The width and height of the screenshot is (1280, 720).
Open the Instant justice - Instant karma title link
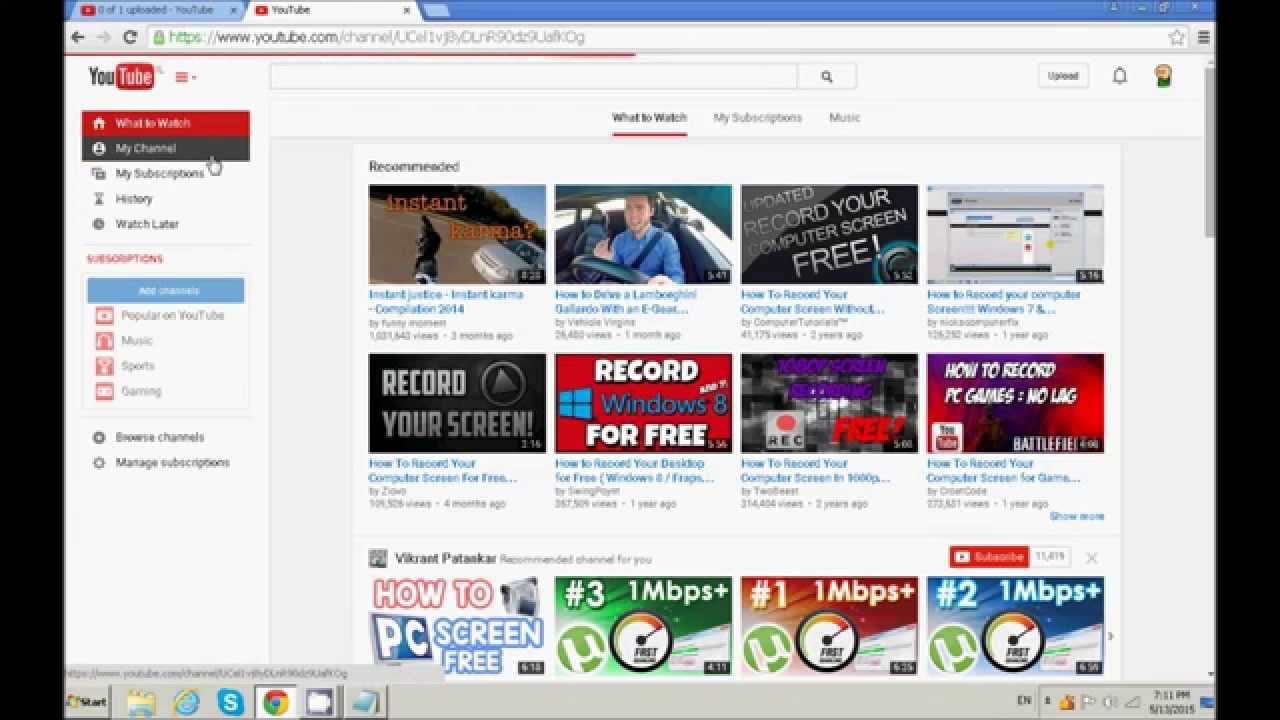pyautogui.click(x=446, y=302)
